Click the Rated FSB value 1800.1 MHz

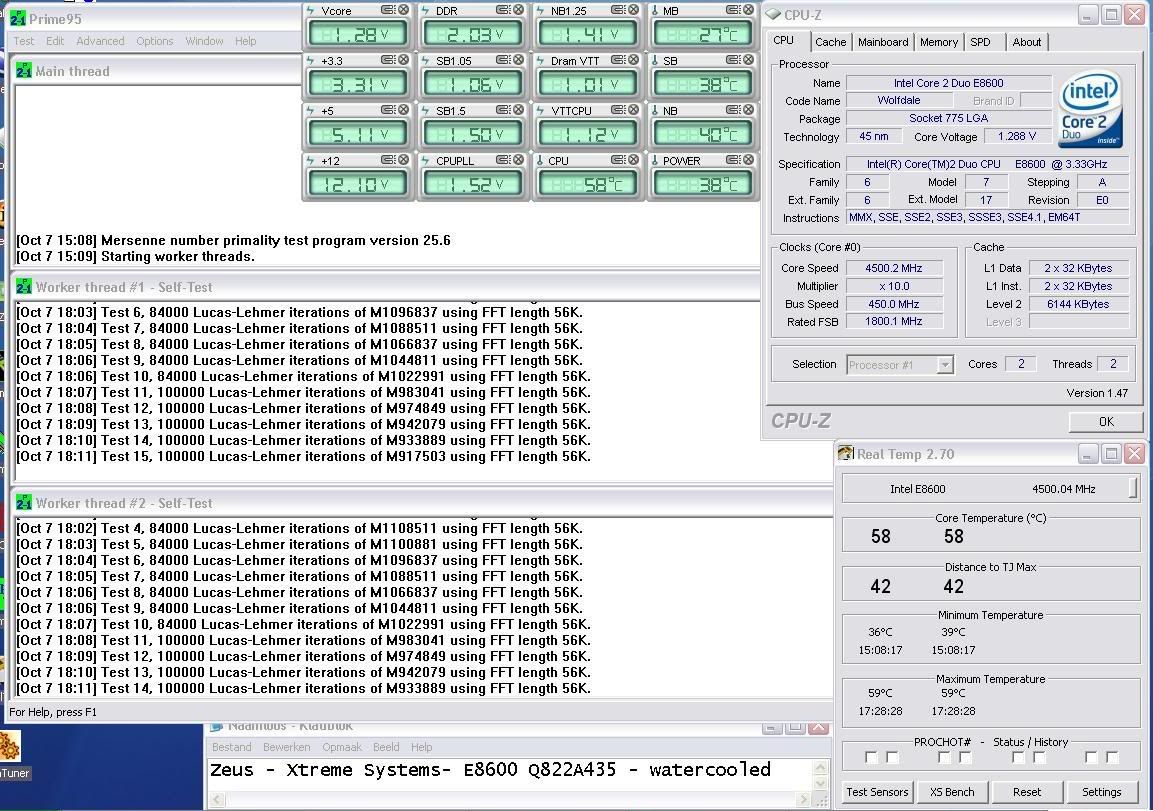893,321
